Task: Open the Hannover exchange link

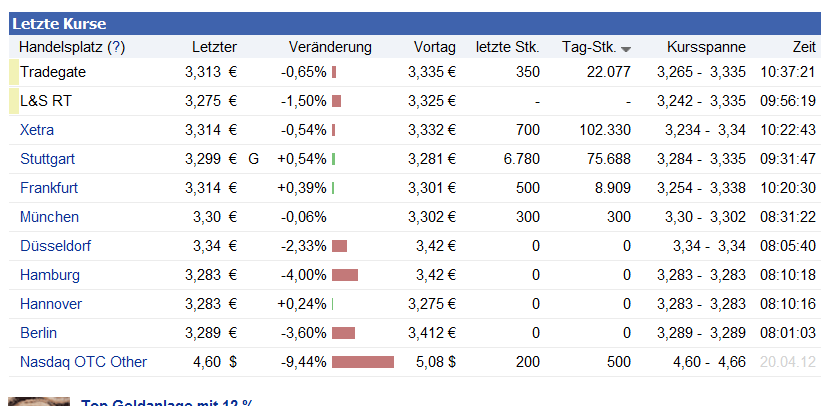Action: click(51, 304)
